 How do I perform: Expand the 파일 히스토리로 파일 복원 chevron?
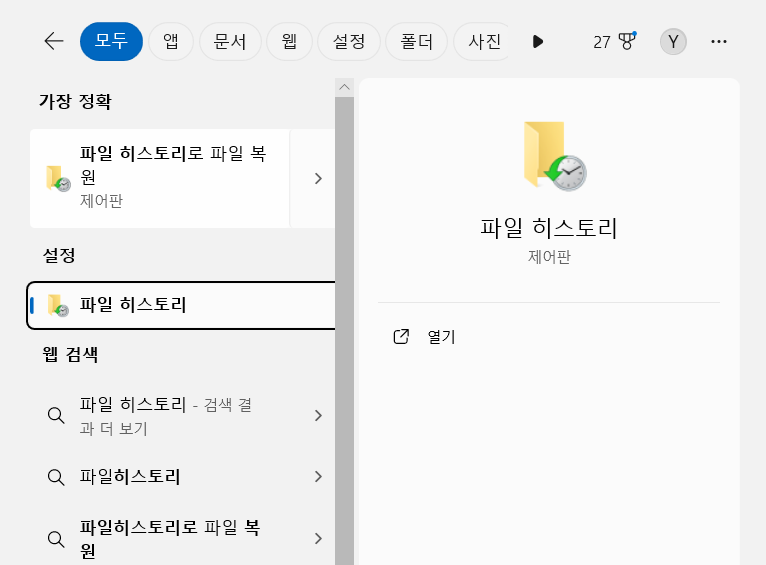(318, 178)
